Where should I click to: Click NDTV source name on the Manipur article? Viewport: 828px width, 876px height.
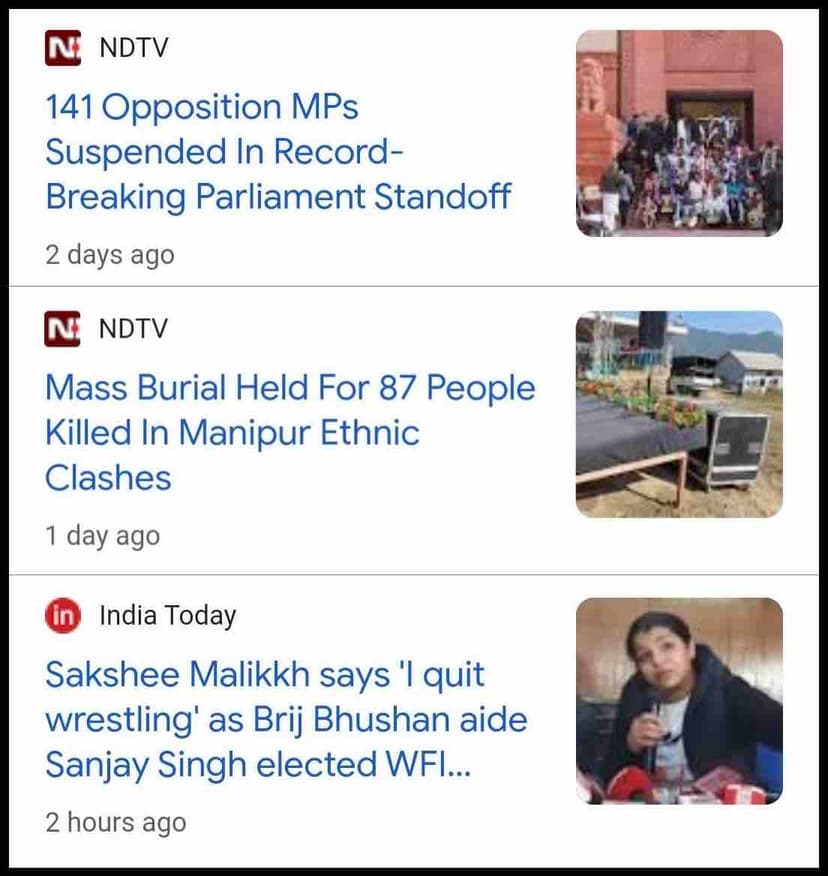(x=133, y=329)
